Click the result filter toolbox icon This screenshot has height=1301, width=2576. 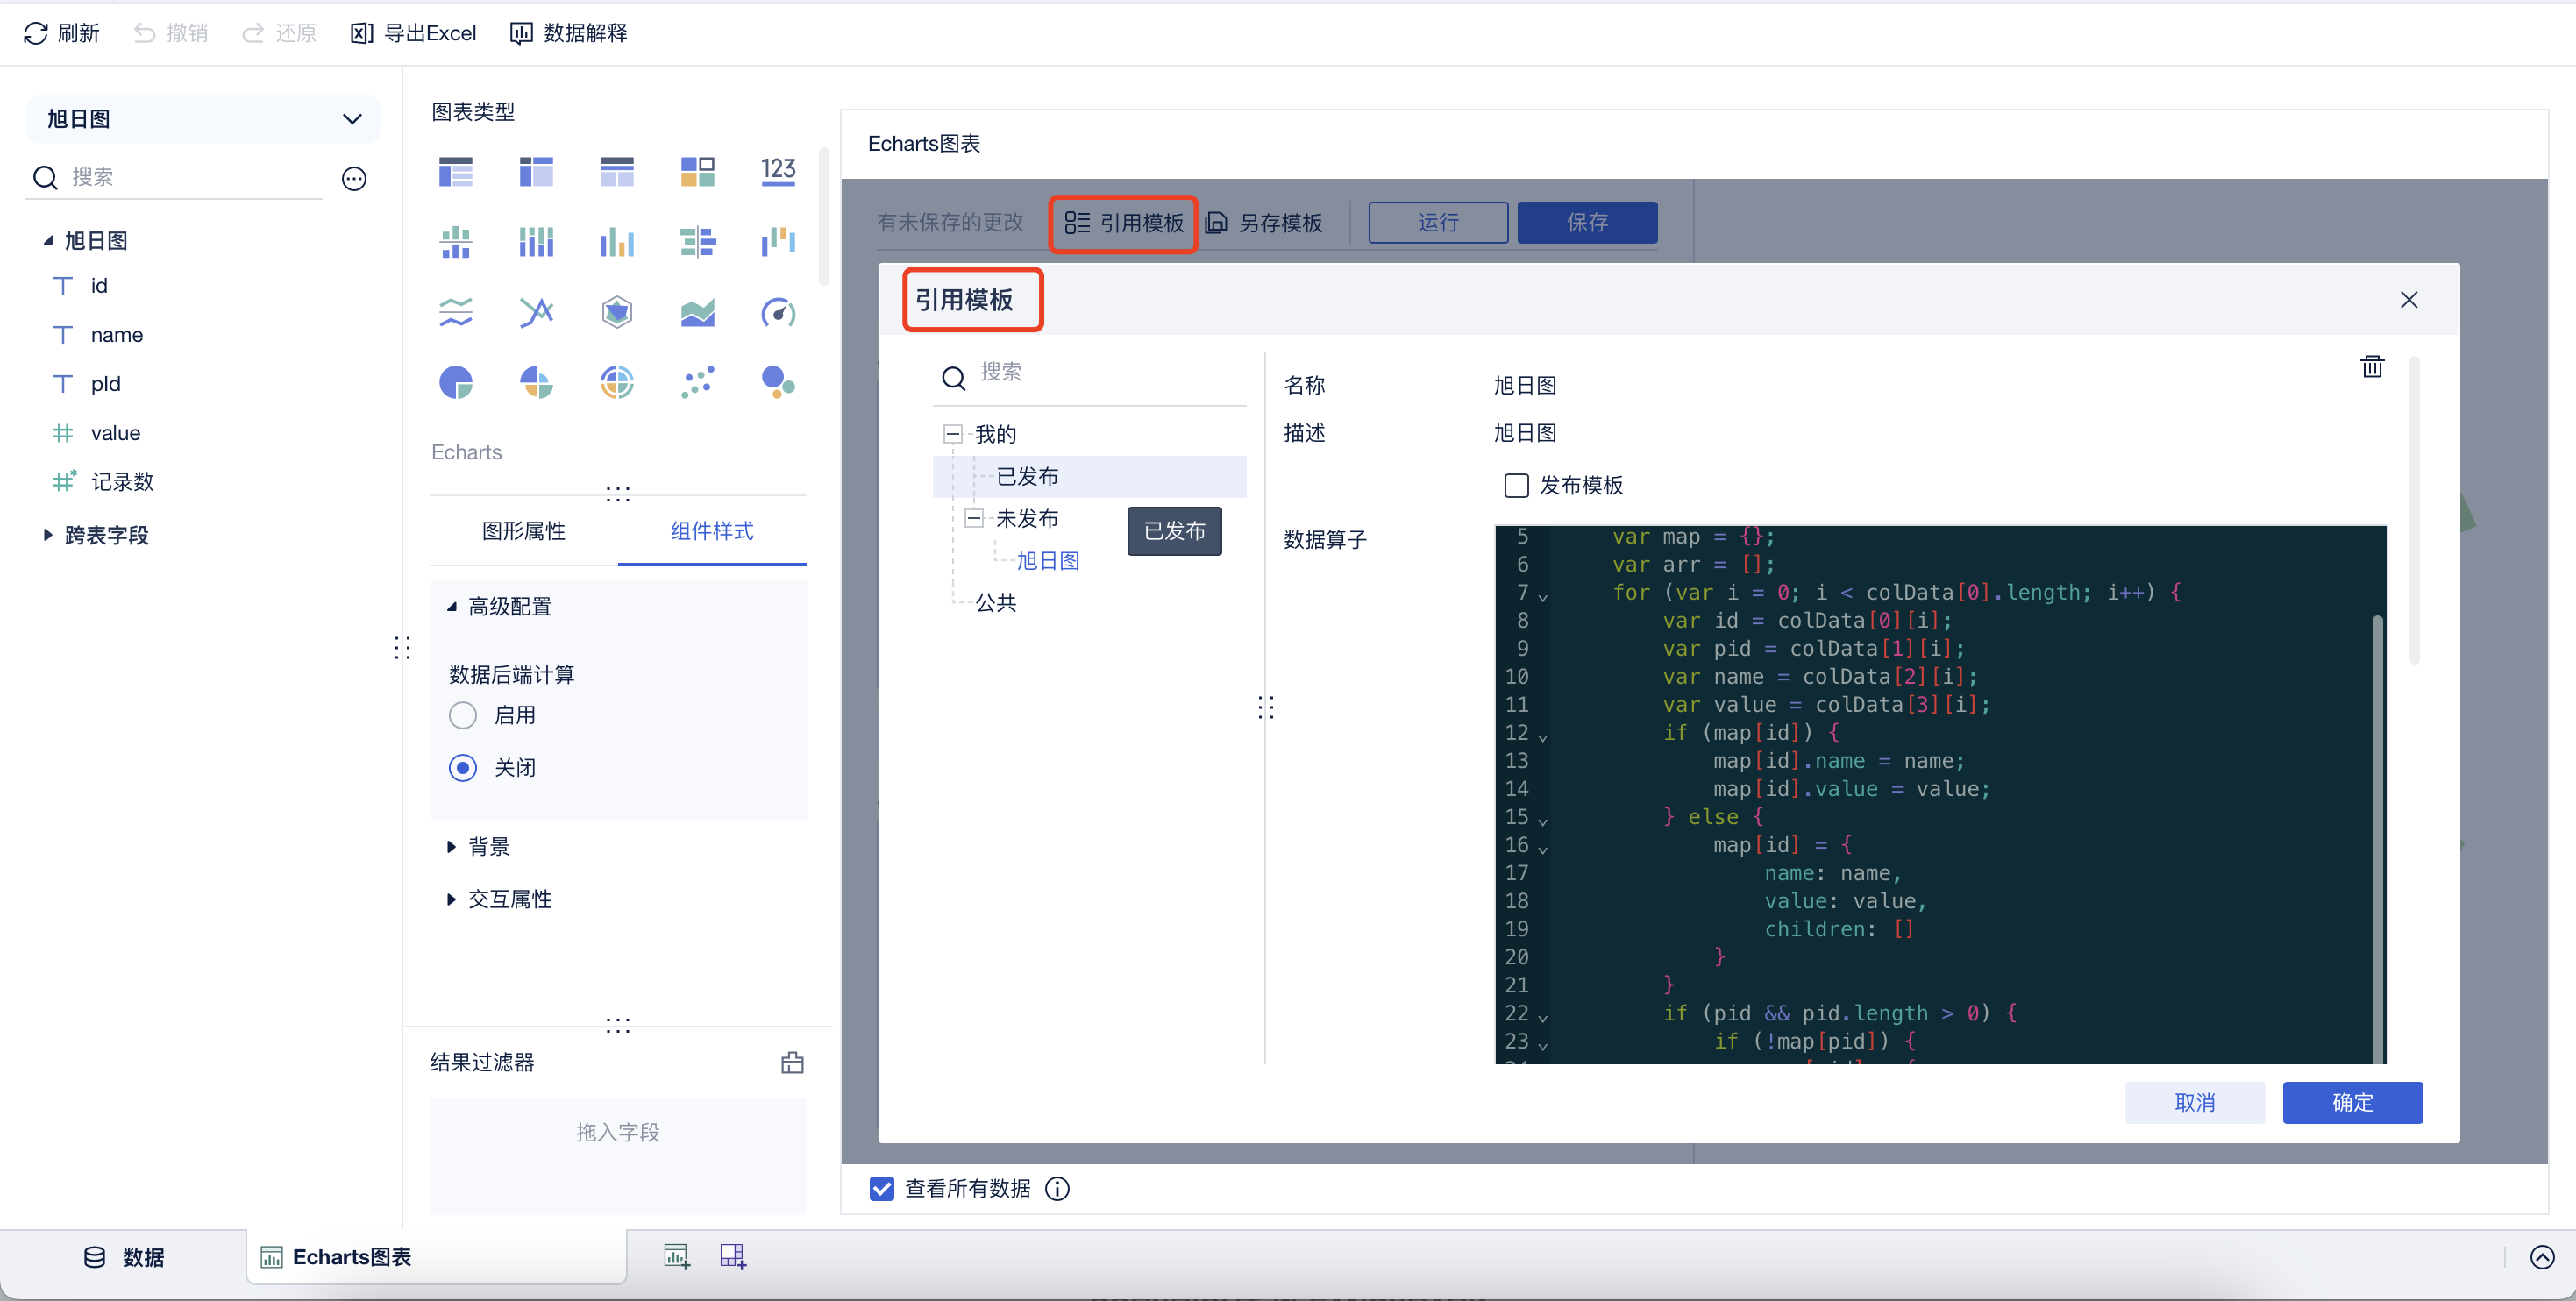click(x=792, y=1062)
